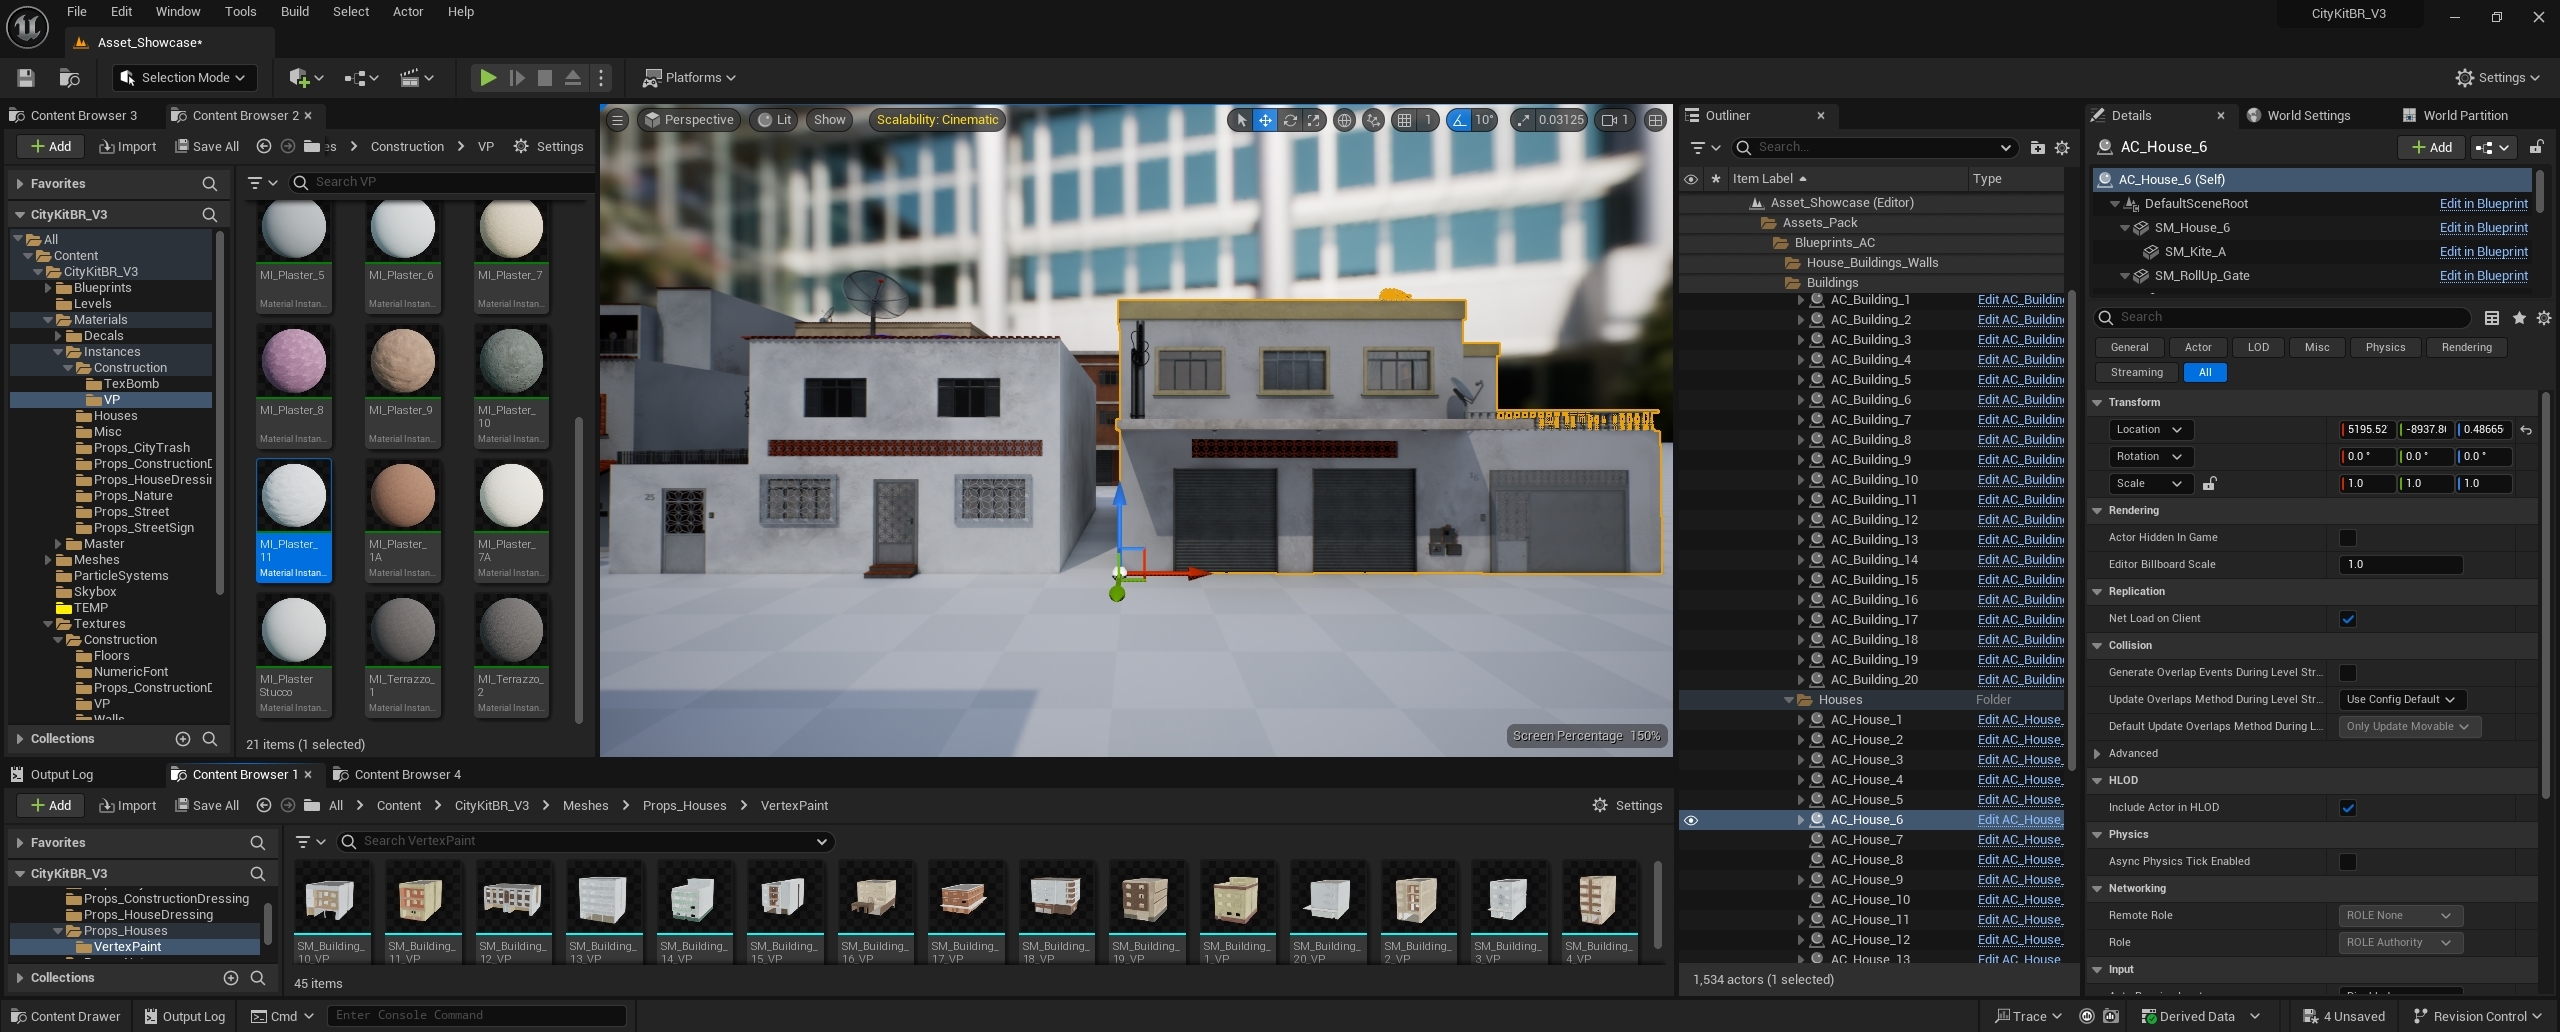Select the Physics filter in the Details panel
Screen dimensions: 2560x1032
point(2384,348)
